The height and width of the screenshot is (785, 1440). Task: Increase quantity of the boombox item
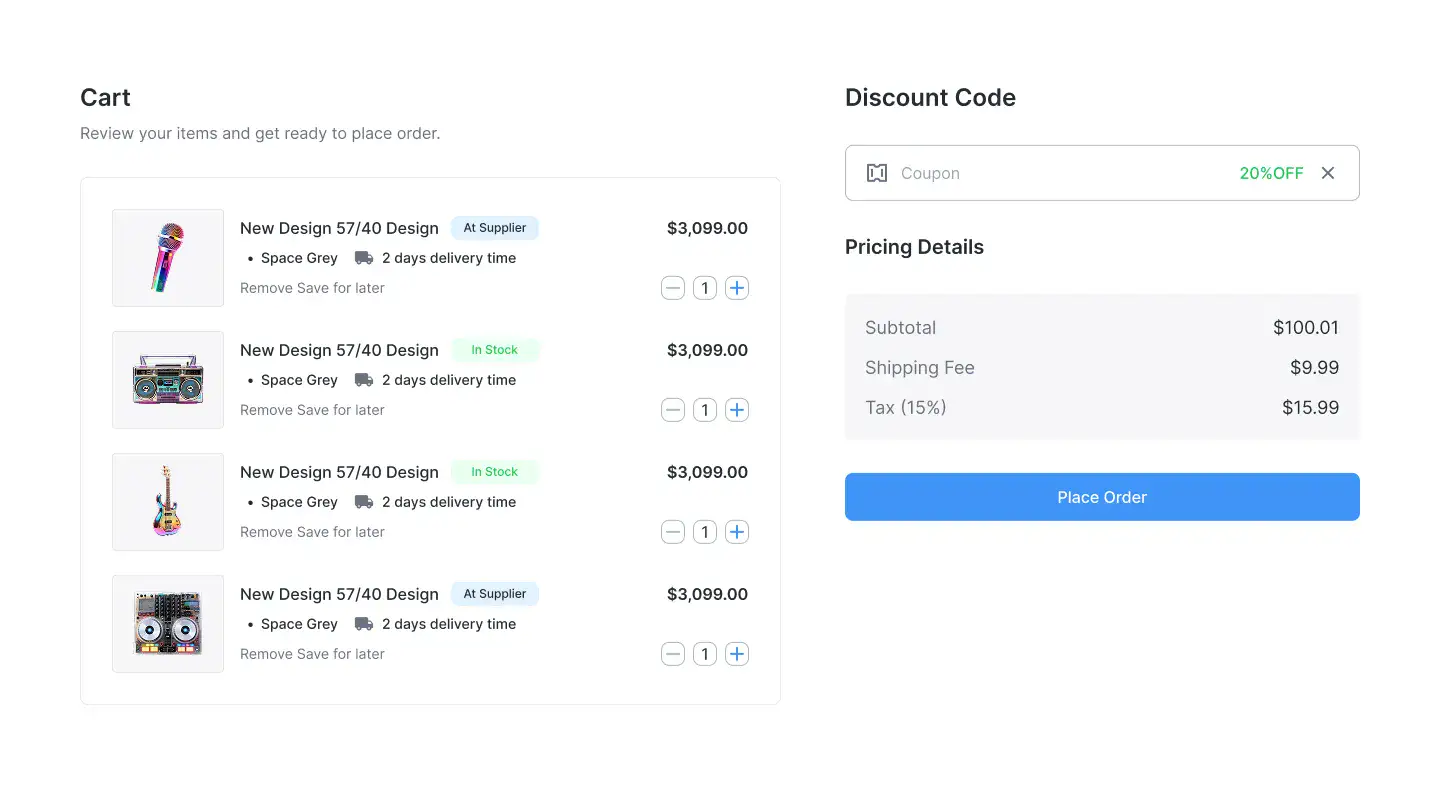click(737, 410)
